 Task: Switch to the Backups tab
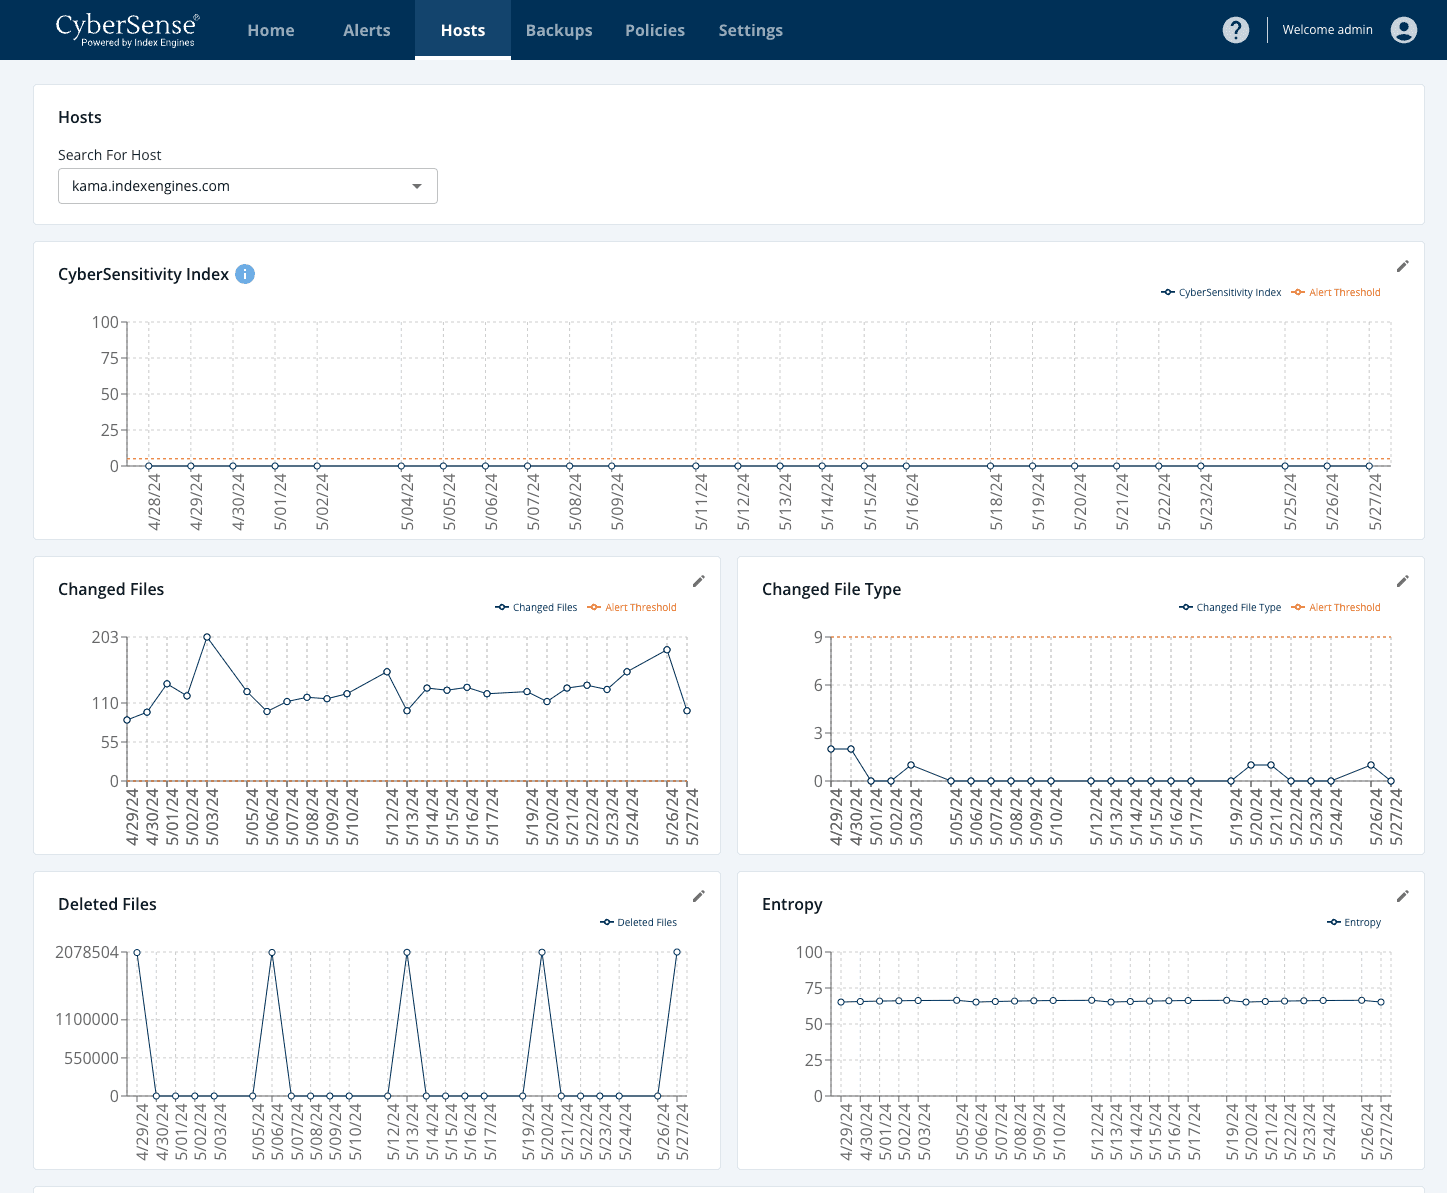559,30
